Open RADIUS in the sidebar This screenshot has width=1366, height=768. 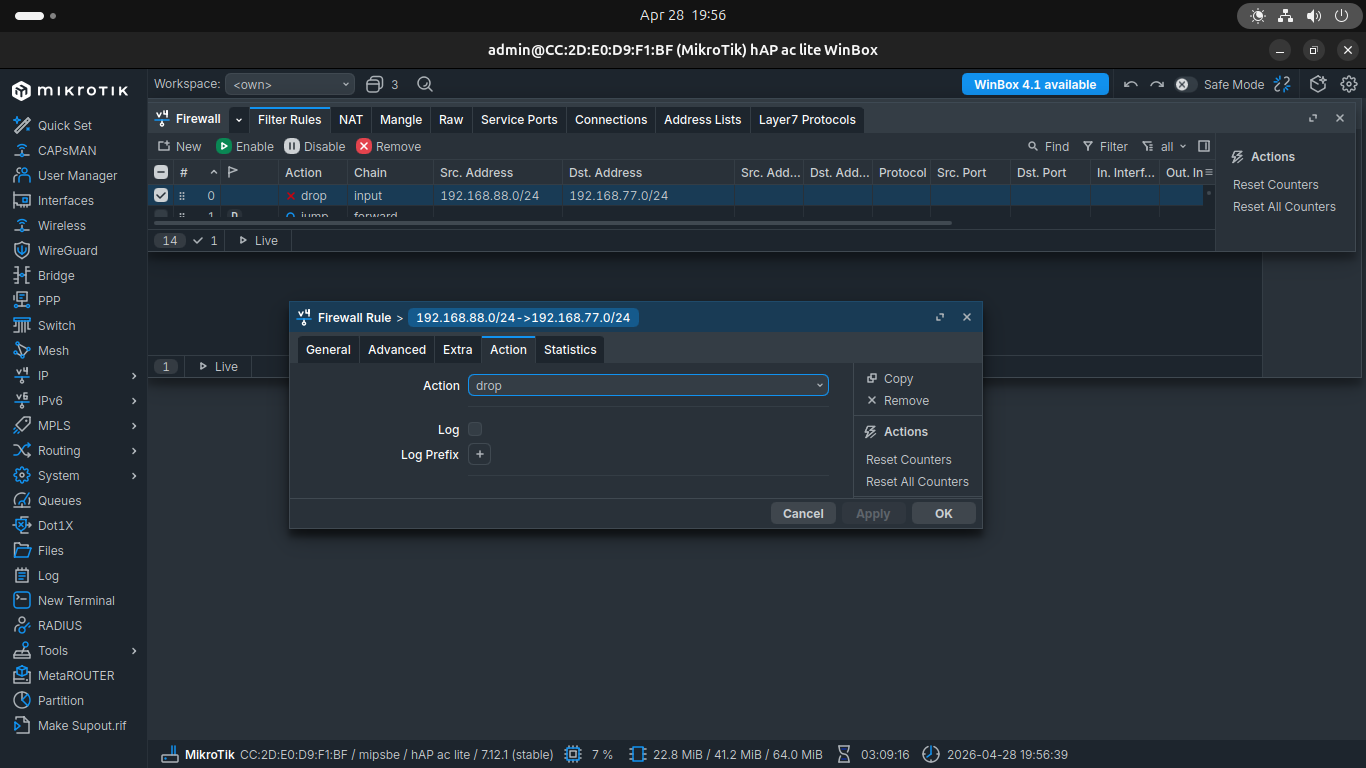point(60,625)
